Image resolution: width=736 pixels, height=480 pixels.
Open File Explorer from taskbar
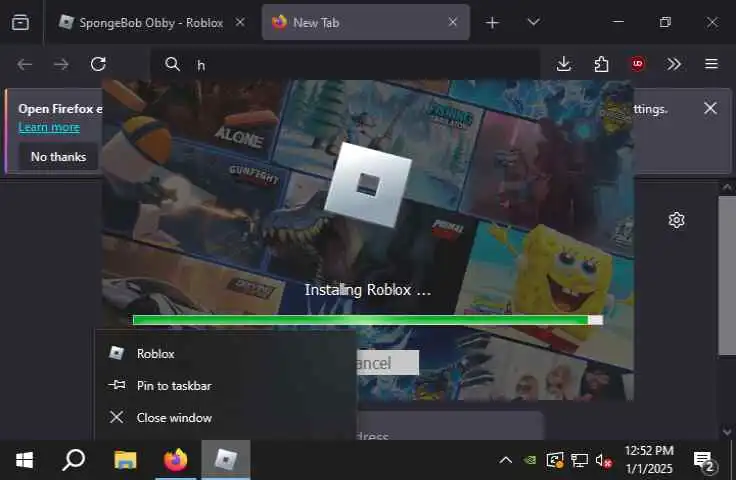[125, 460]
